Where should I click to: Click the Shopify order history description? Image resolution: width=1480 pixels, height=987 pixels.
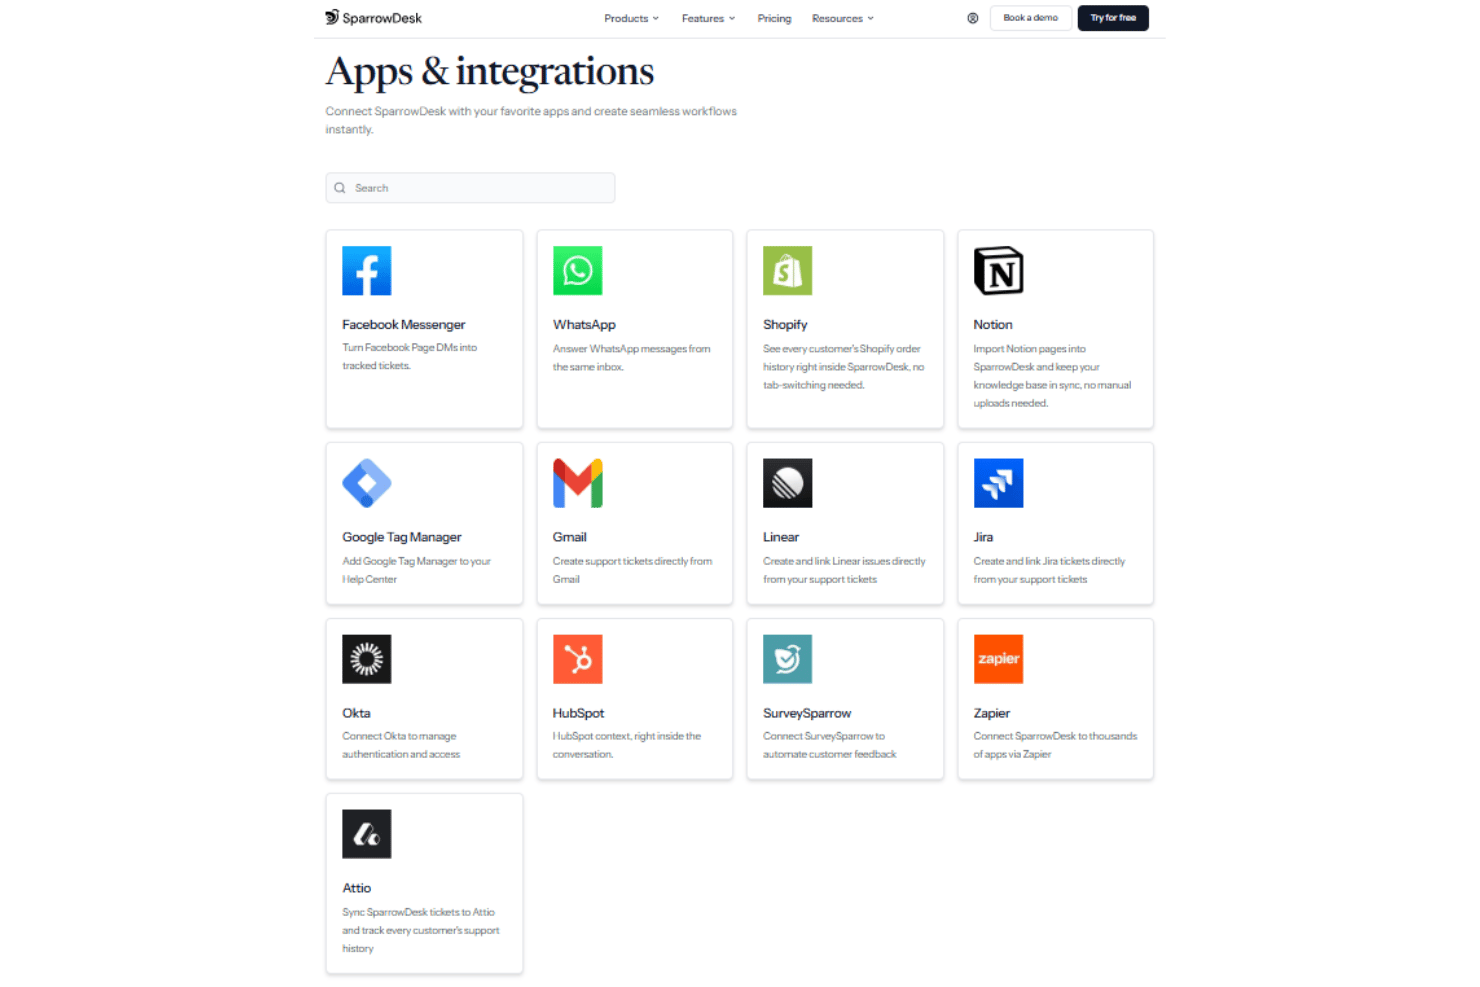pos(844,367)
